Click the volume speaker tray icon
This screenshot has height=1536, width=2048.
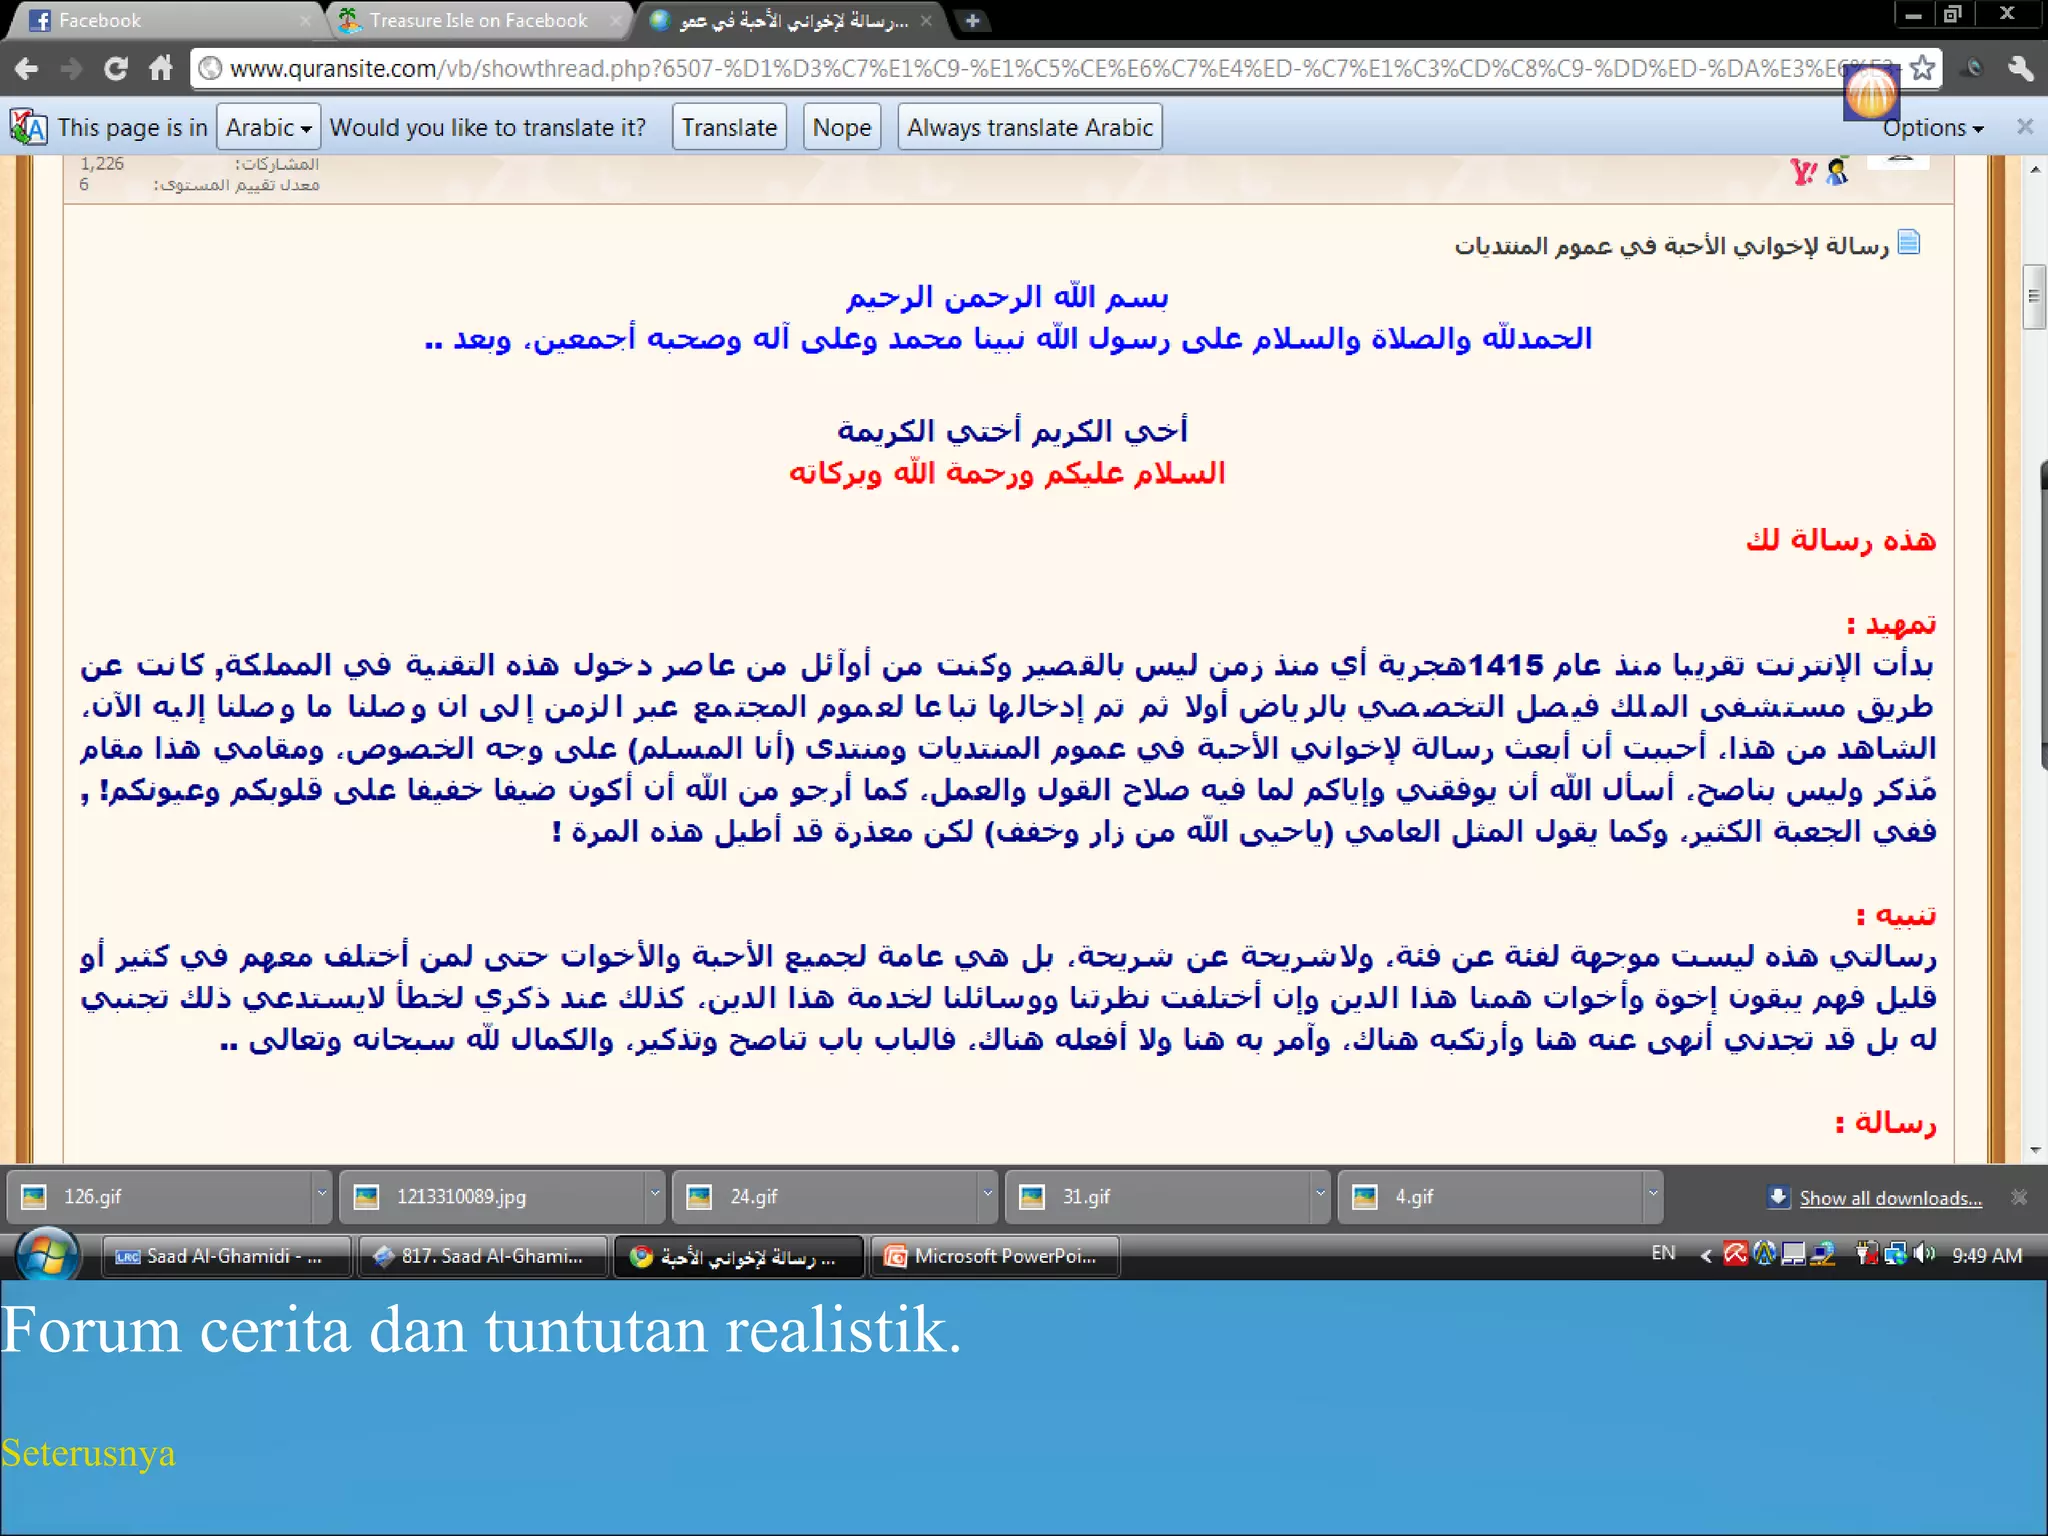coord(1924,1254)
